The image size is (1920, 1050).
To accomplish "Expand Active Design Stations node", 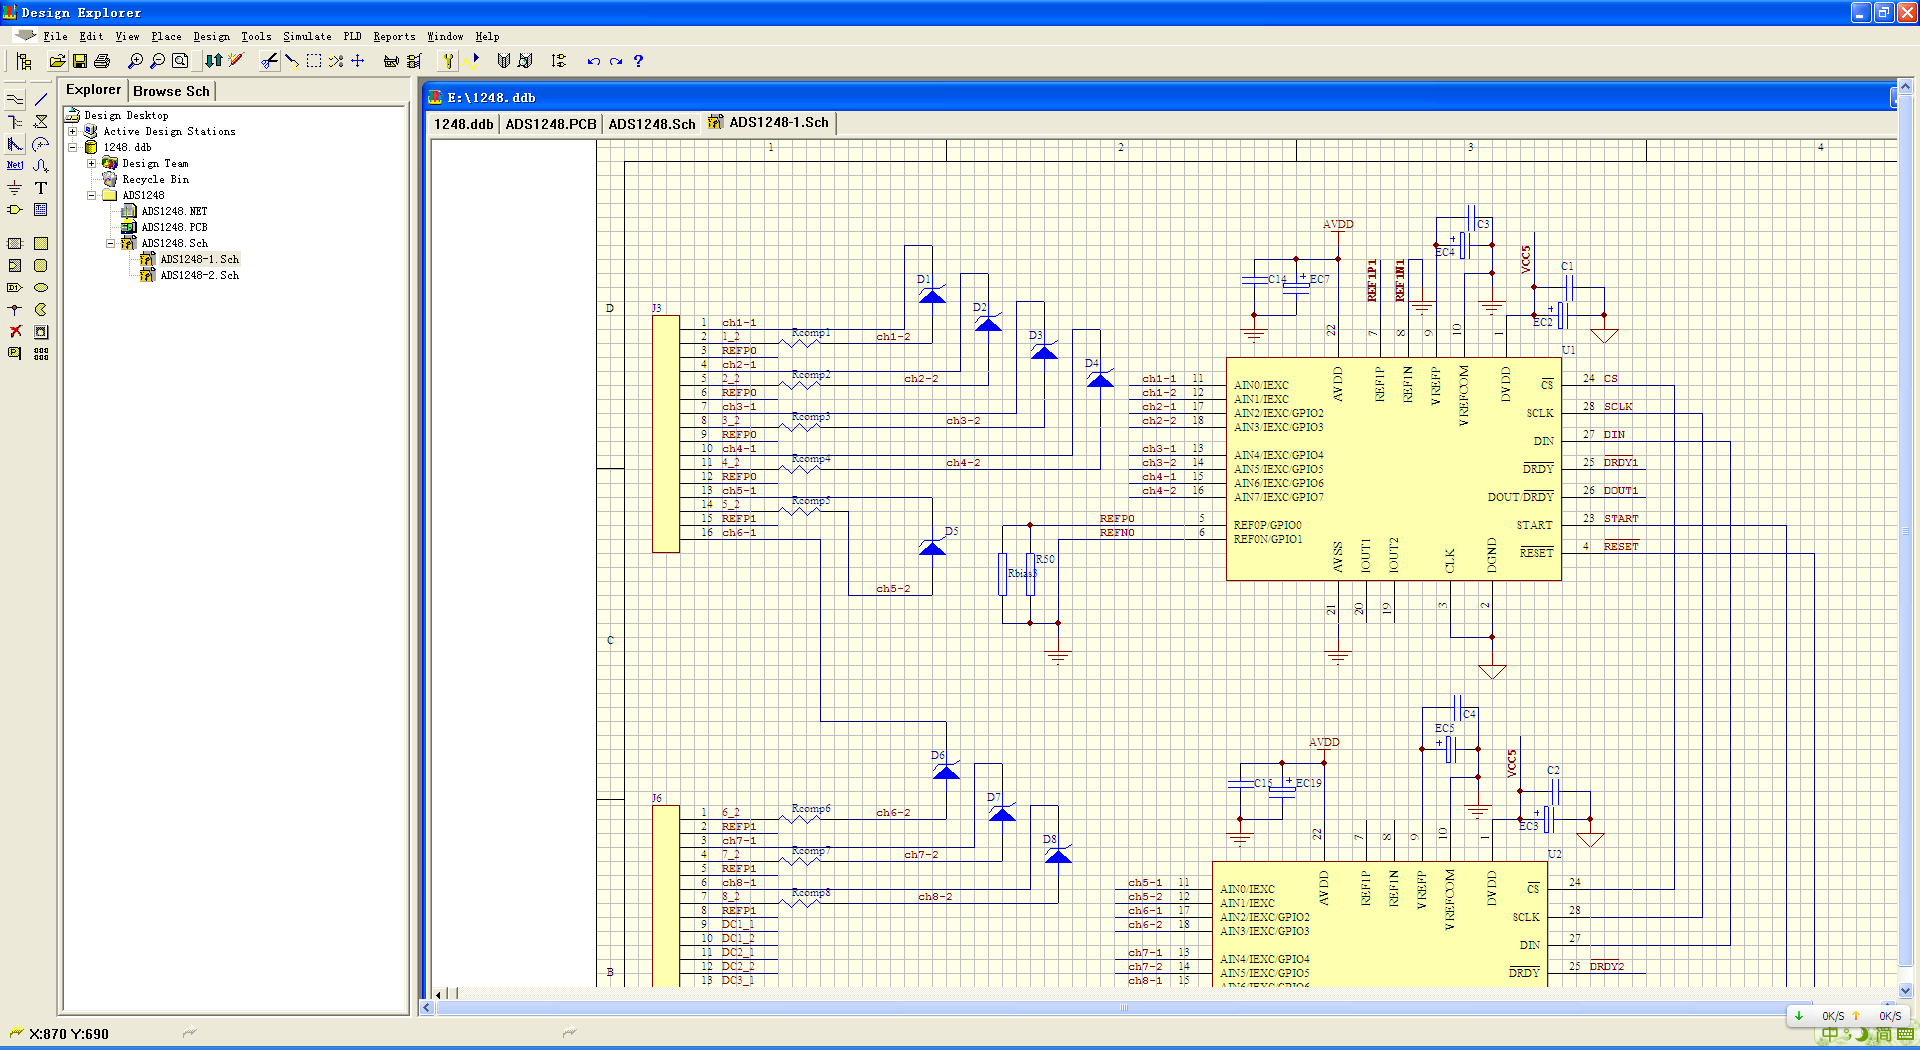I will (x=72, y=131).
